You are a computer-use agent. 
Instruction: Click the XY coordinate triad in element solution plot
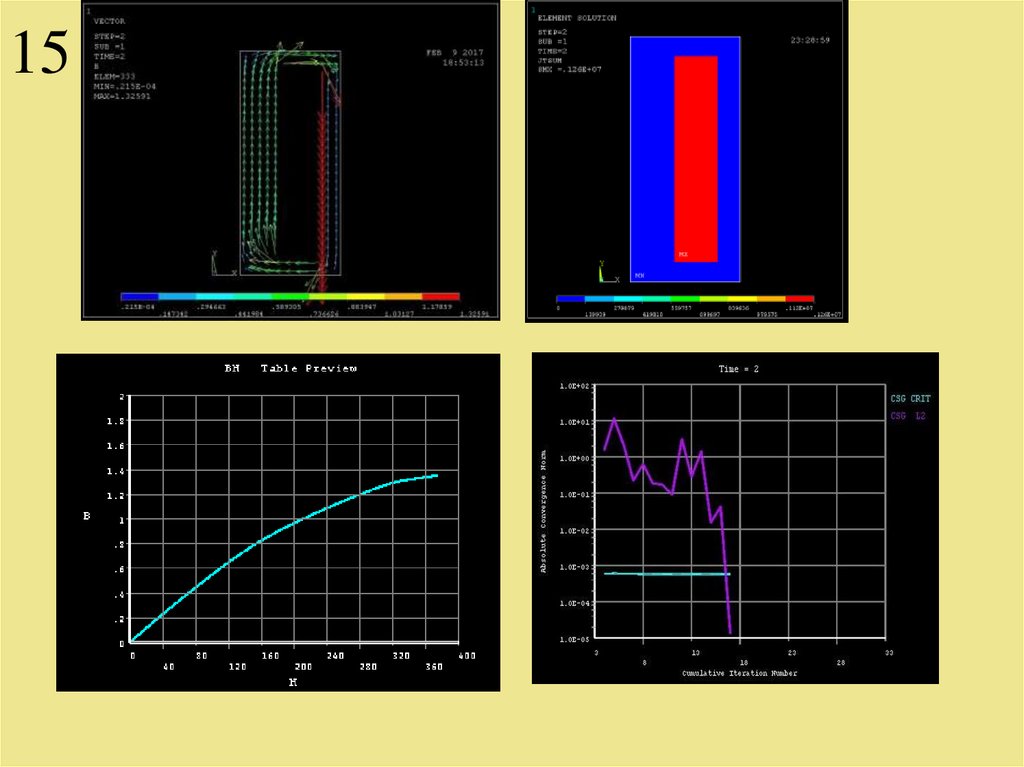pyautogui.click(x=604, y=272)
